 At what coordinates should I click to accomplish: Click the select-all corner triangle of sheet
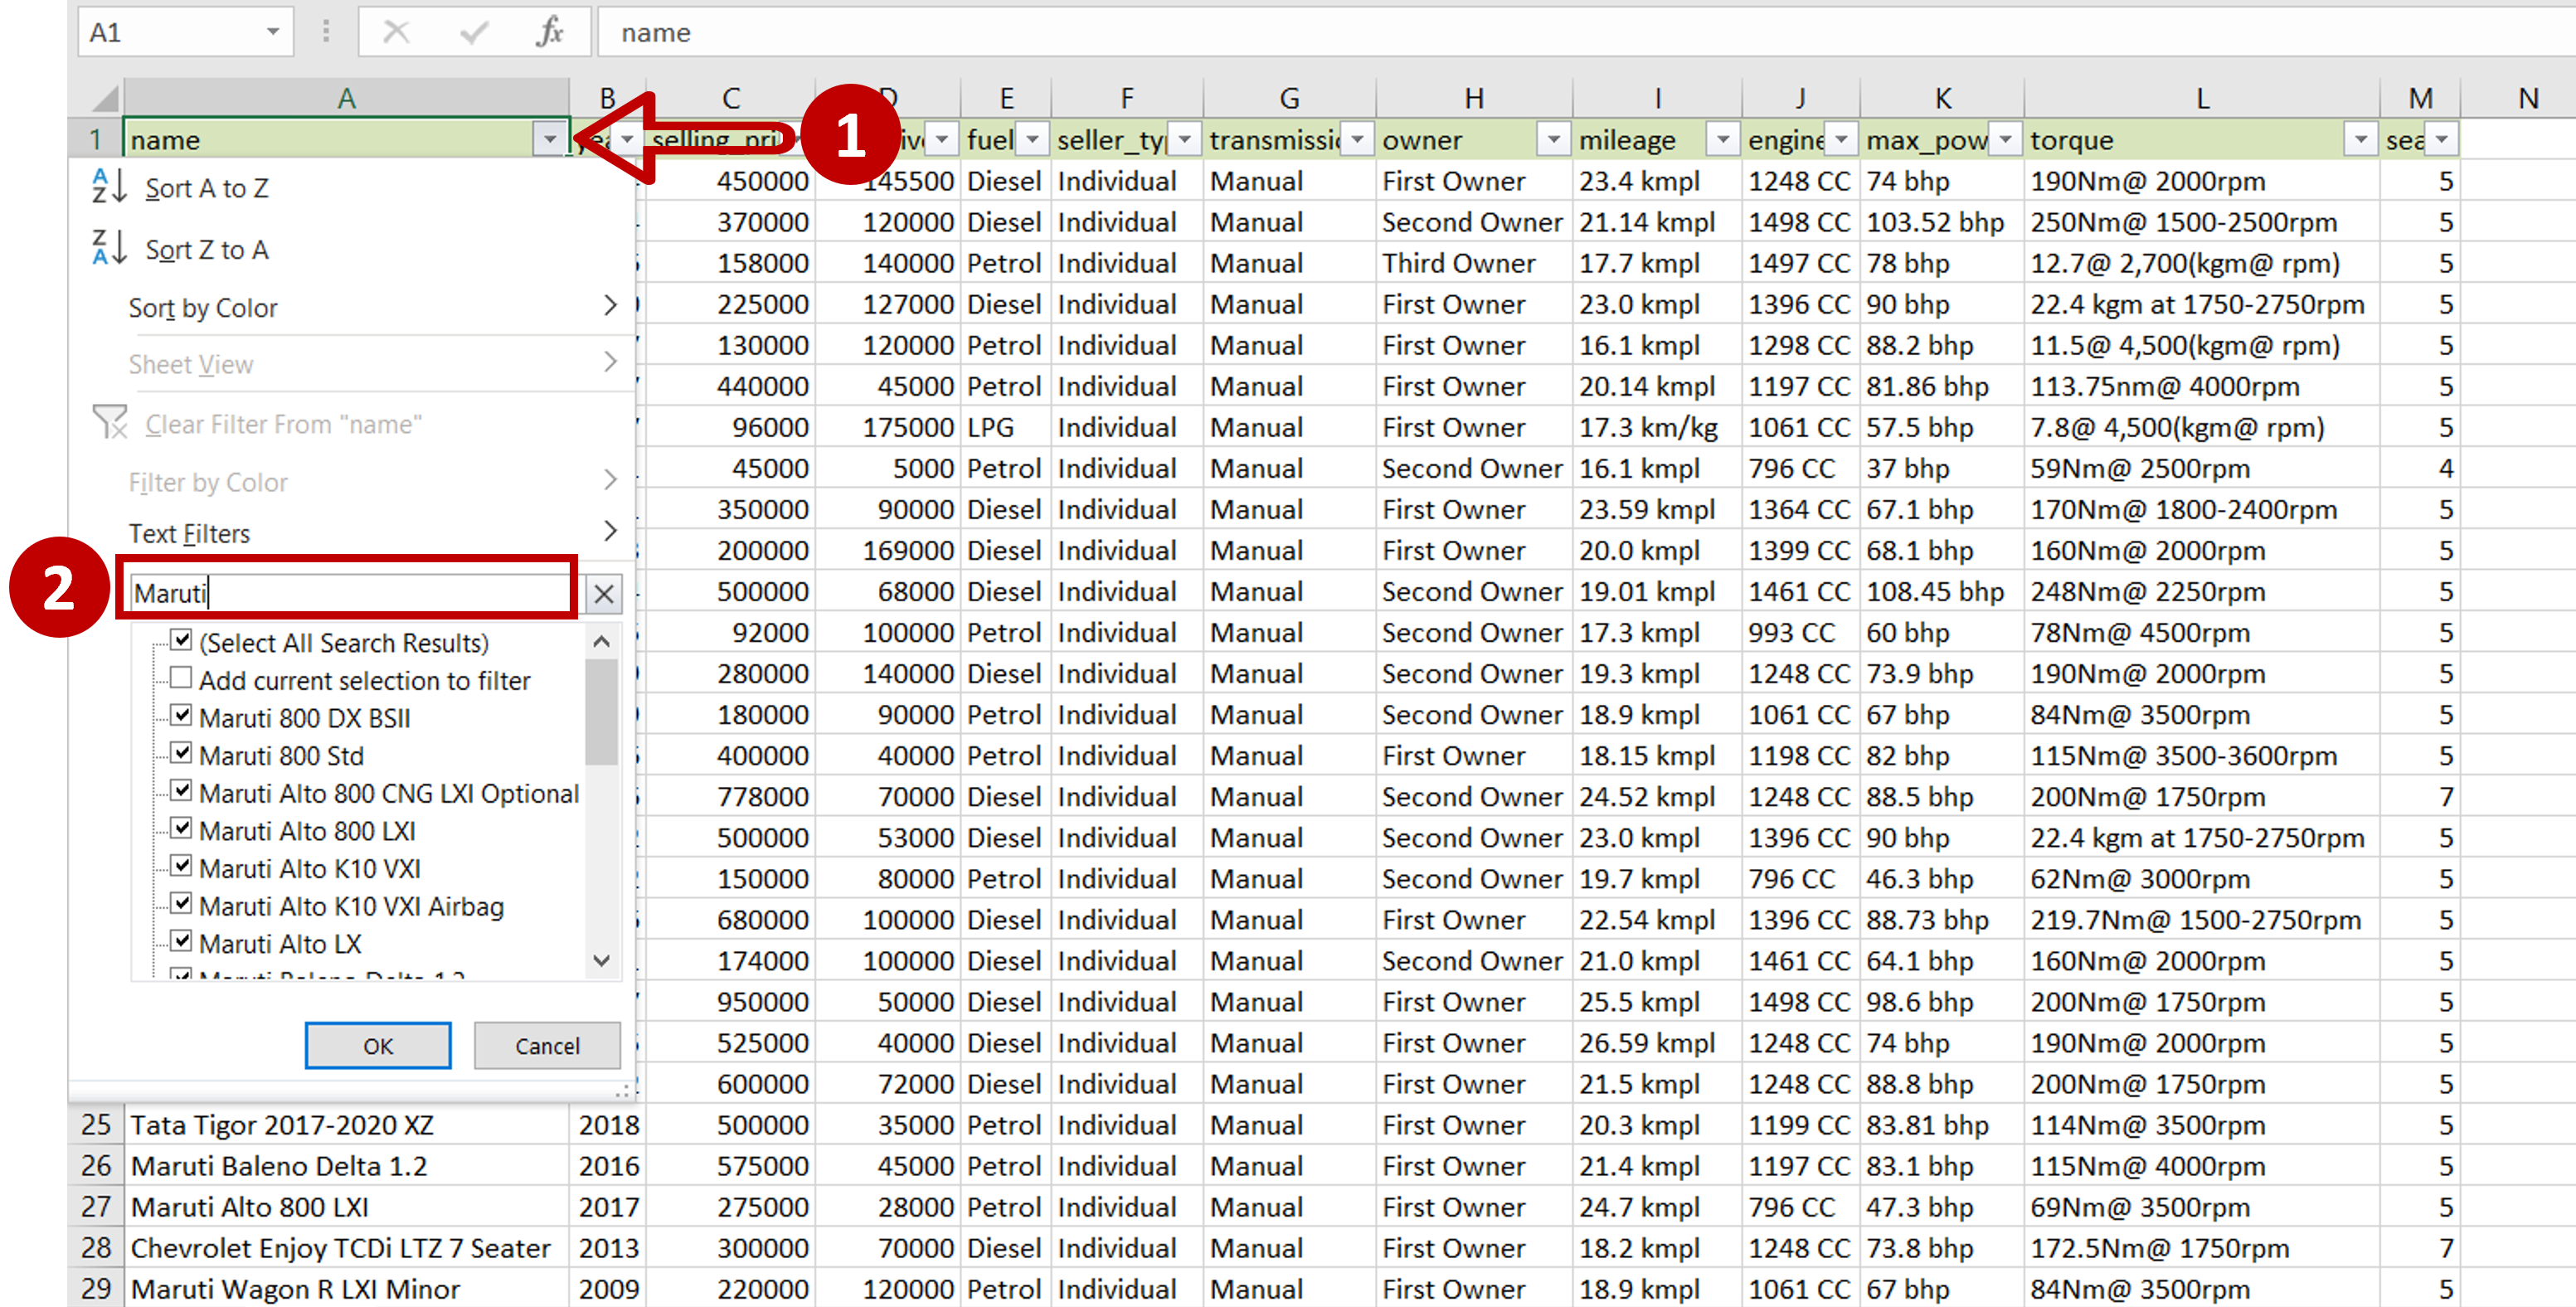pos(104,98)
